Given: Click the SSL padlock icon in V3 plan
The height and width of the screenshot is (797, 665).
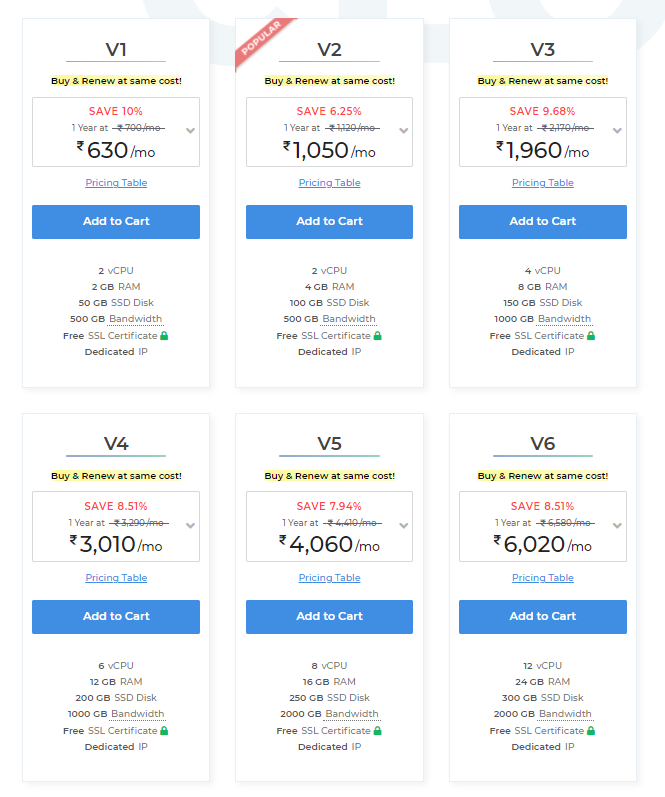Looking at the screenshot, I should [591, 336].
